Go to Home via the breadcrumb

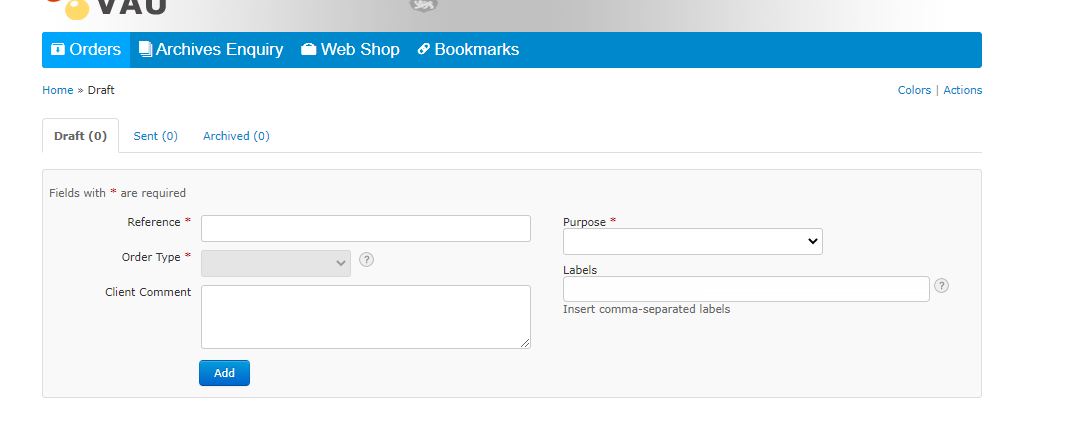click(x=57, y=90)
